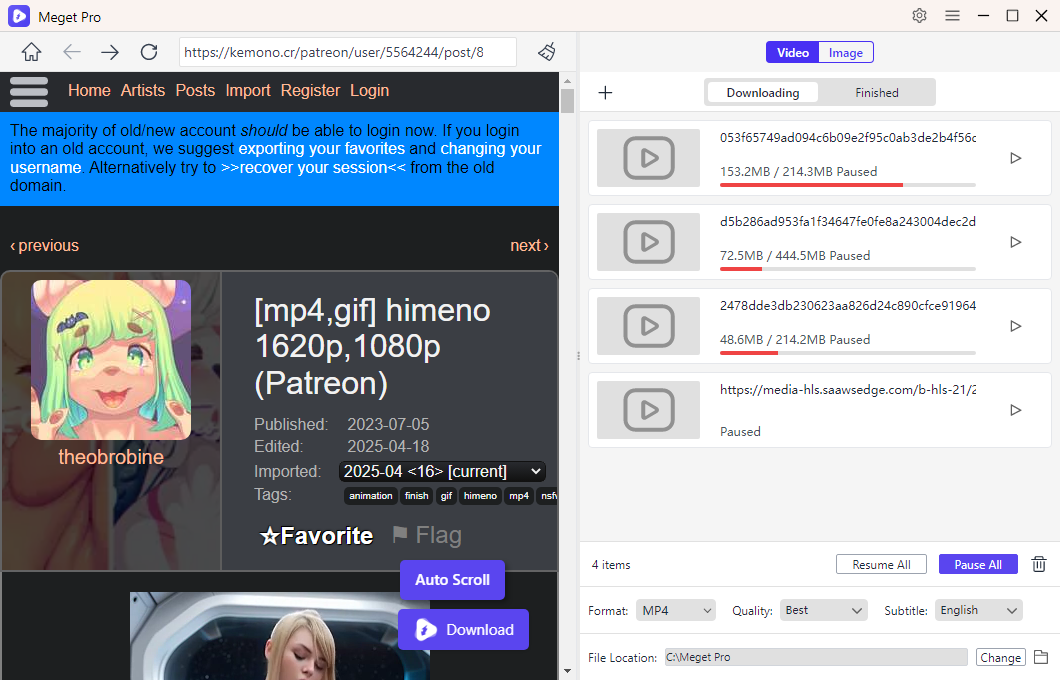Click the purple Download button

tap(463, 629)
